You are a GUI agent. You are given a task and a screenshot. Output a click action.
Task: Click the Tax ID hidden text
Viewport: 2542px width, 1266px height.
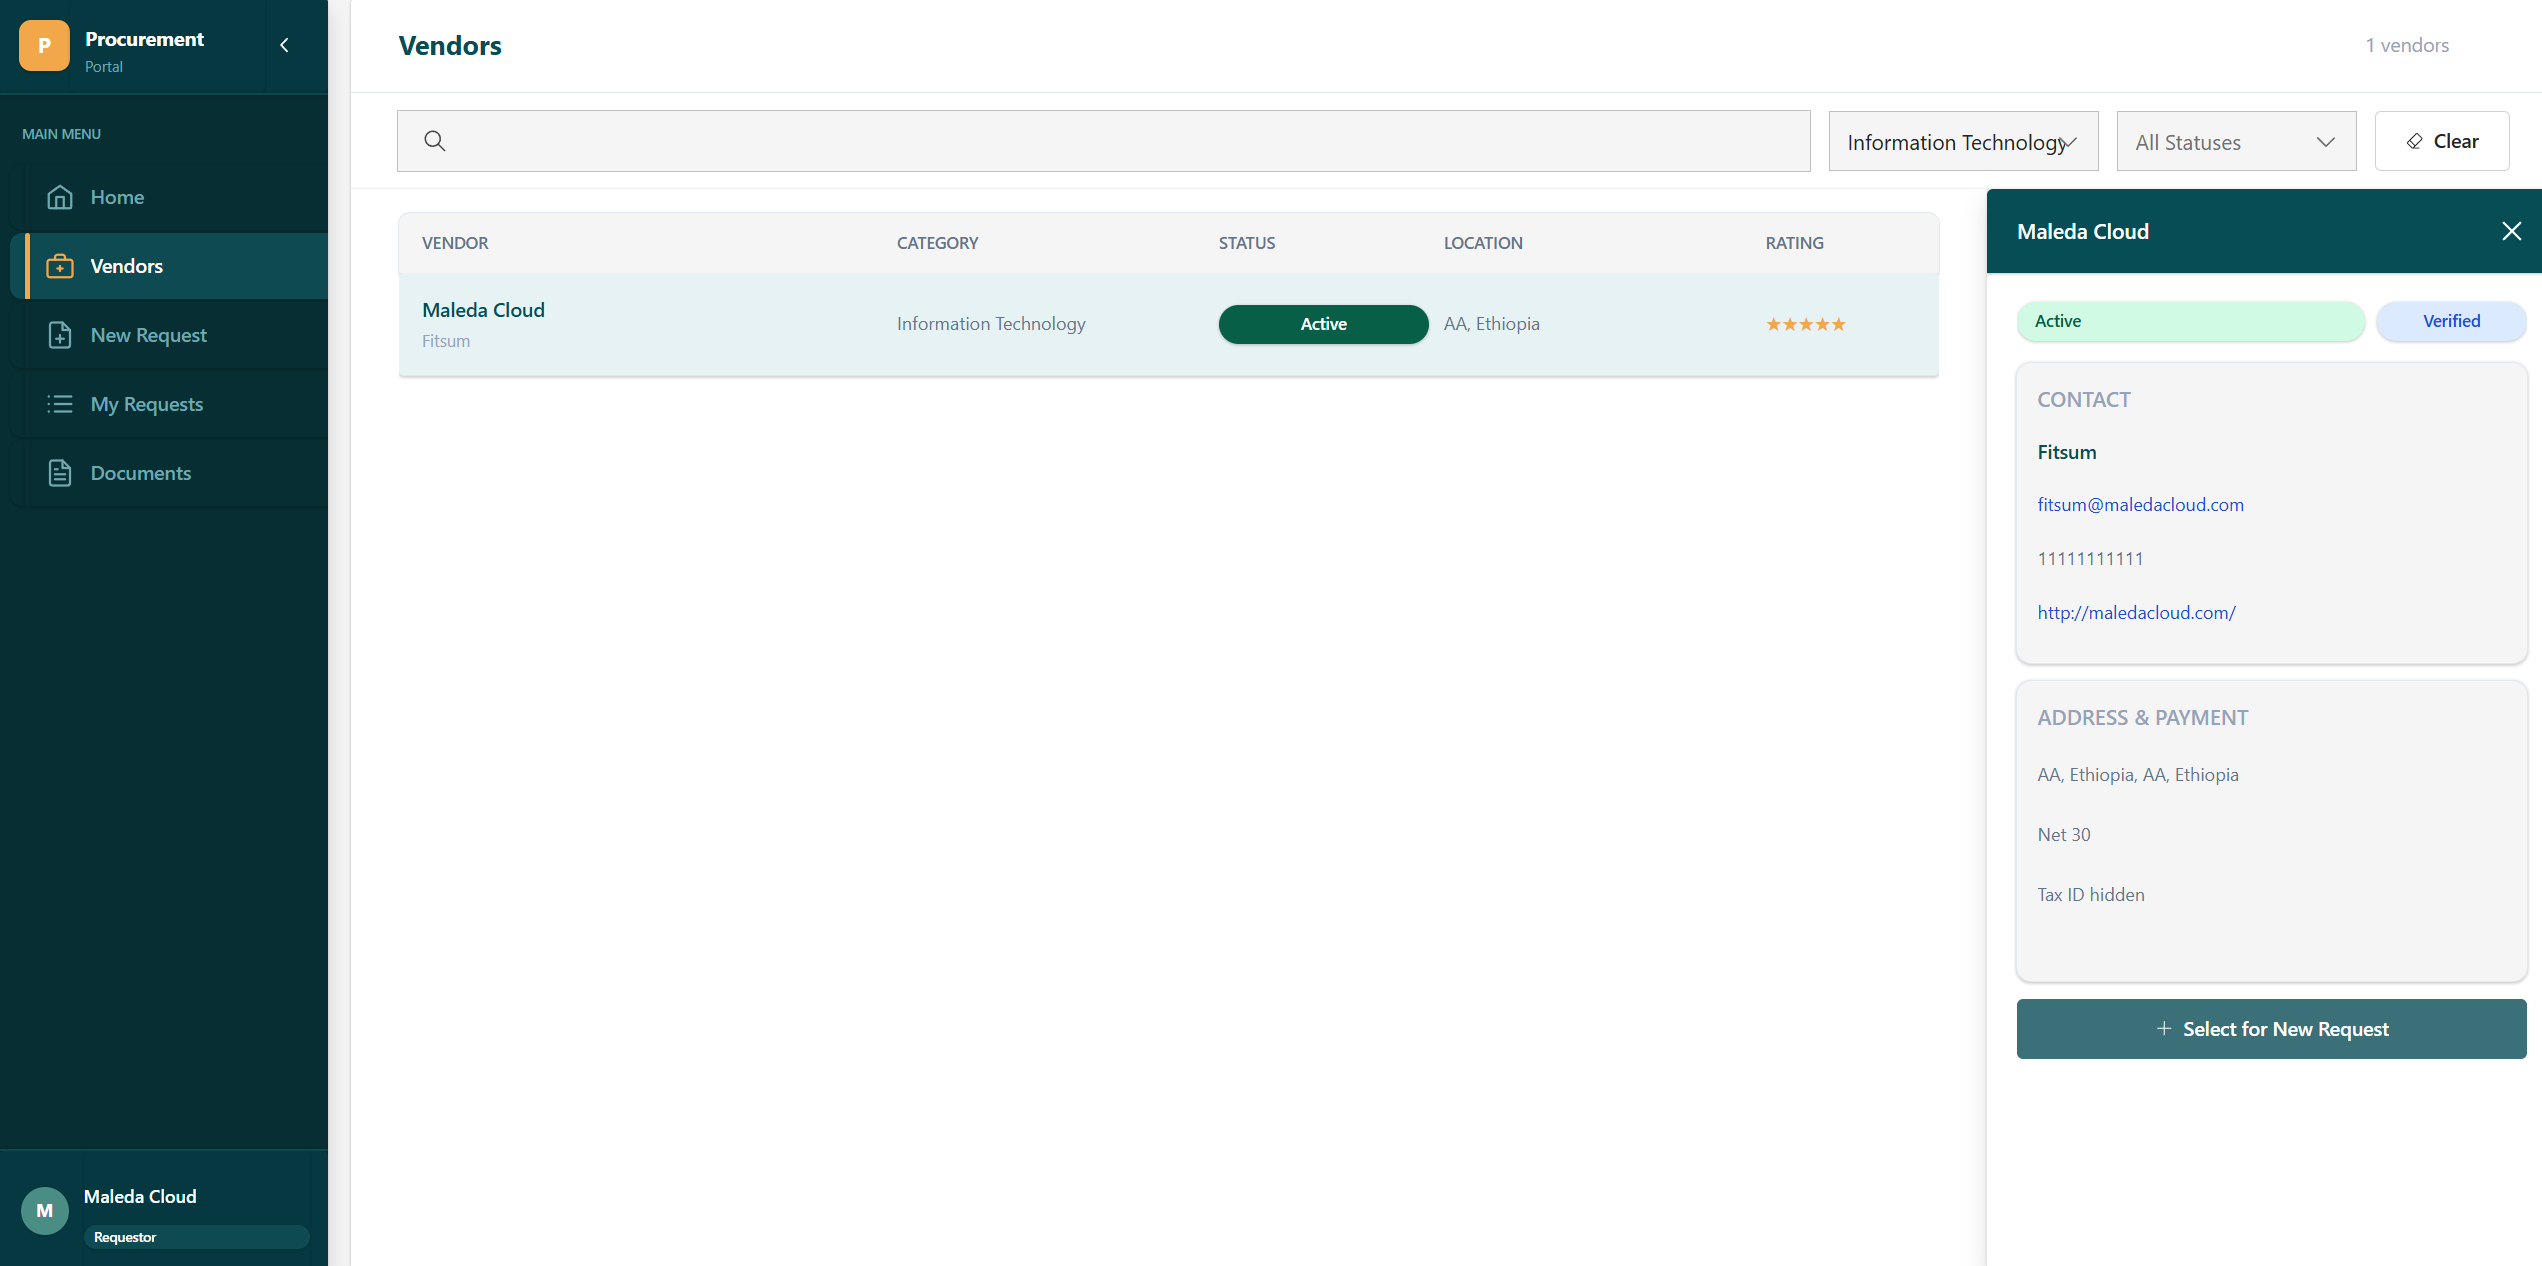(x=2090, y=895)
